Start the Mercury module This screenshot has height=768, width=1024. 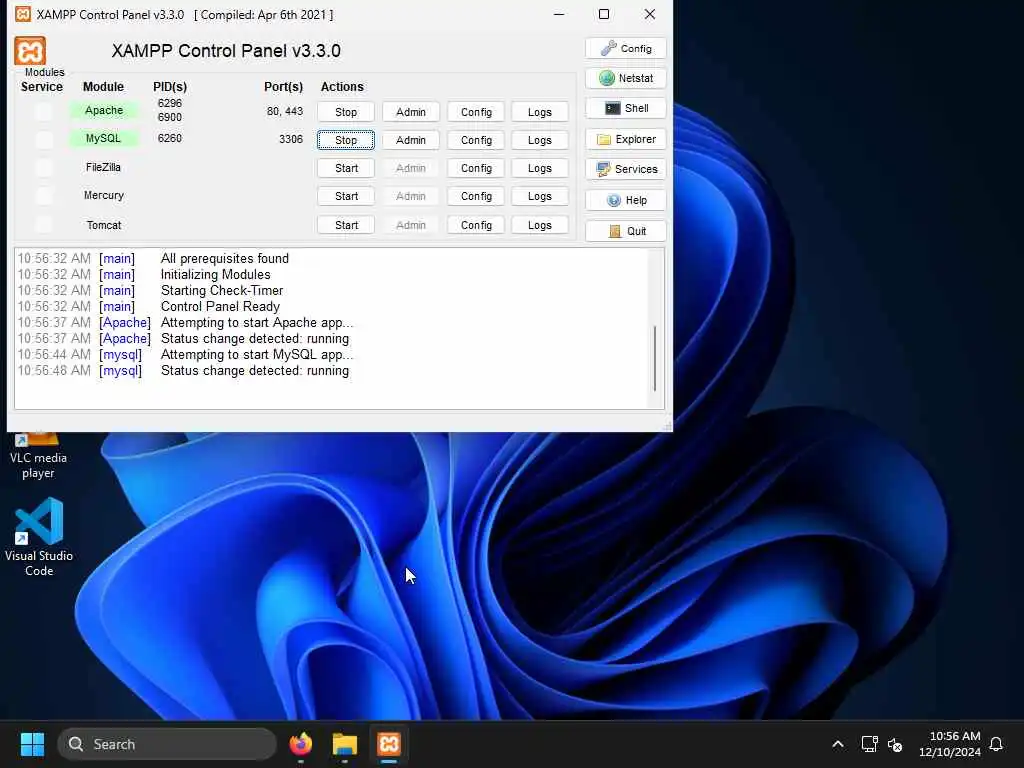tap(346, 196)
